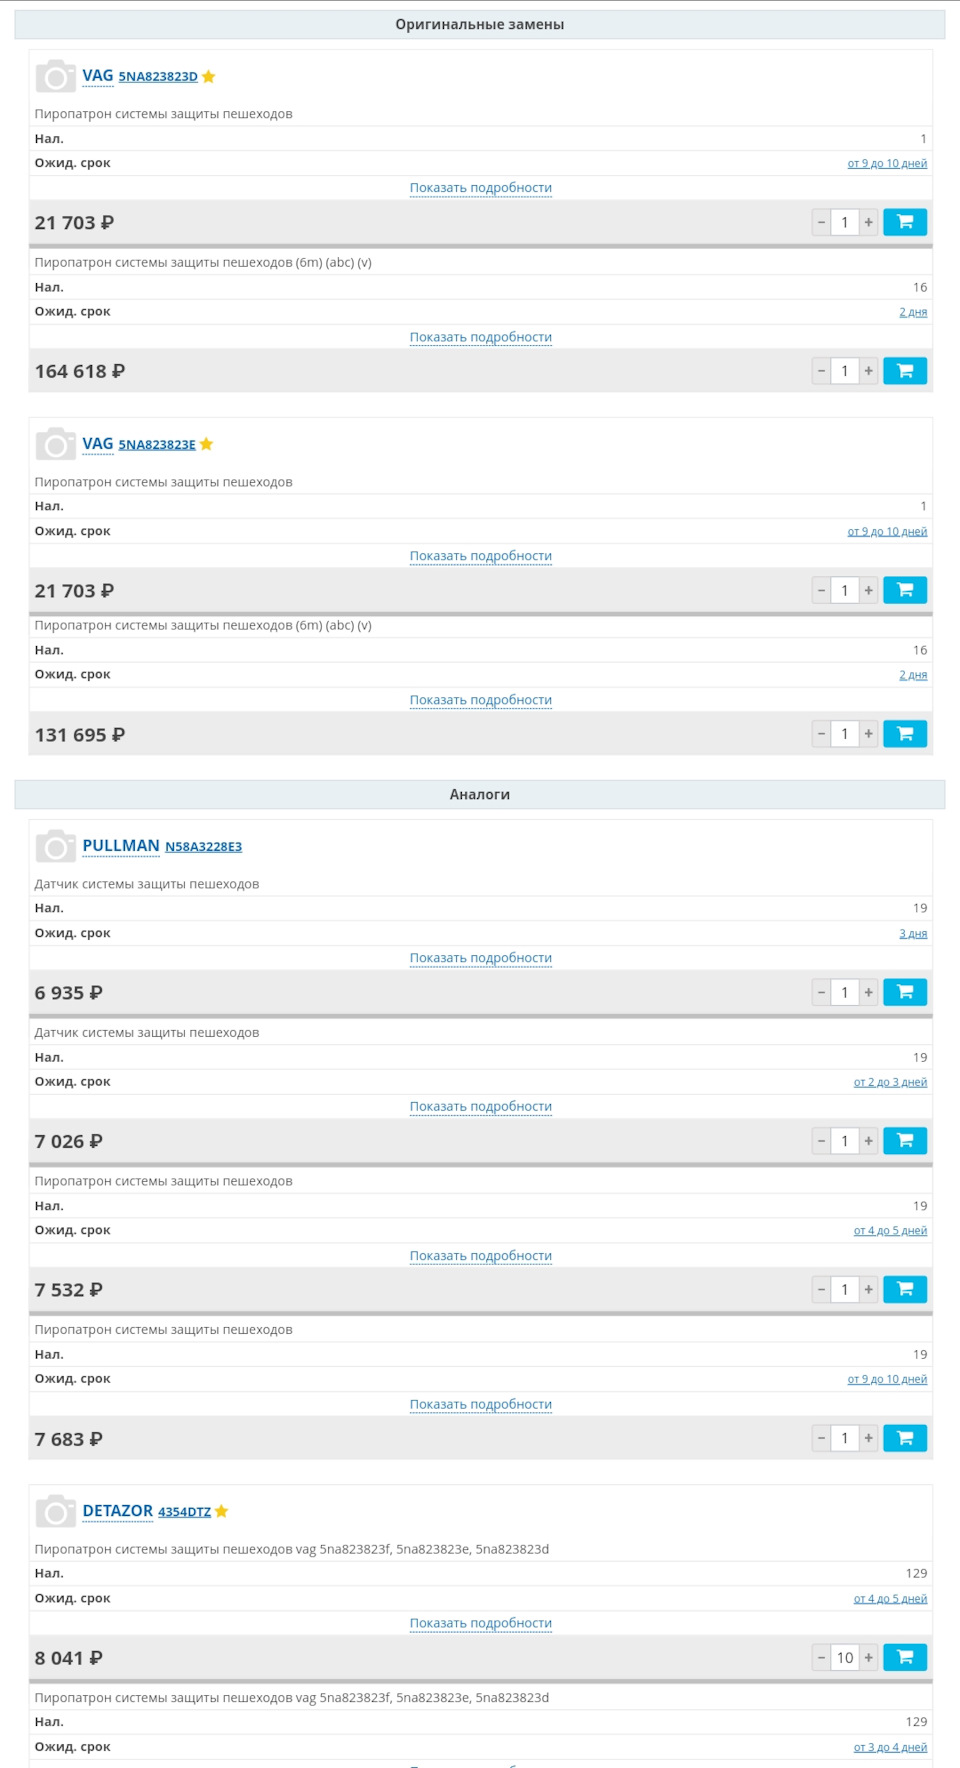Click the cart icon for the 164 618 ₽ offer
Viewport: 960px width, 1768px height.
coord(904,371)
